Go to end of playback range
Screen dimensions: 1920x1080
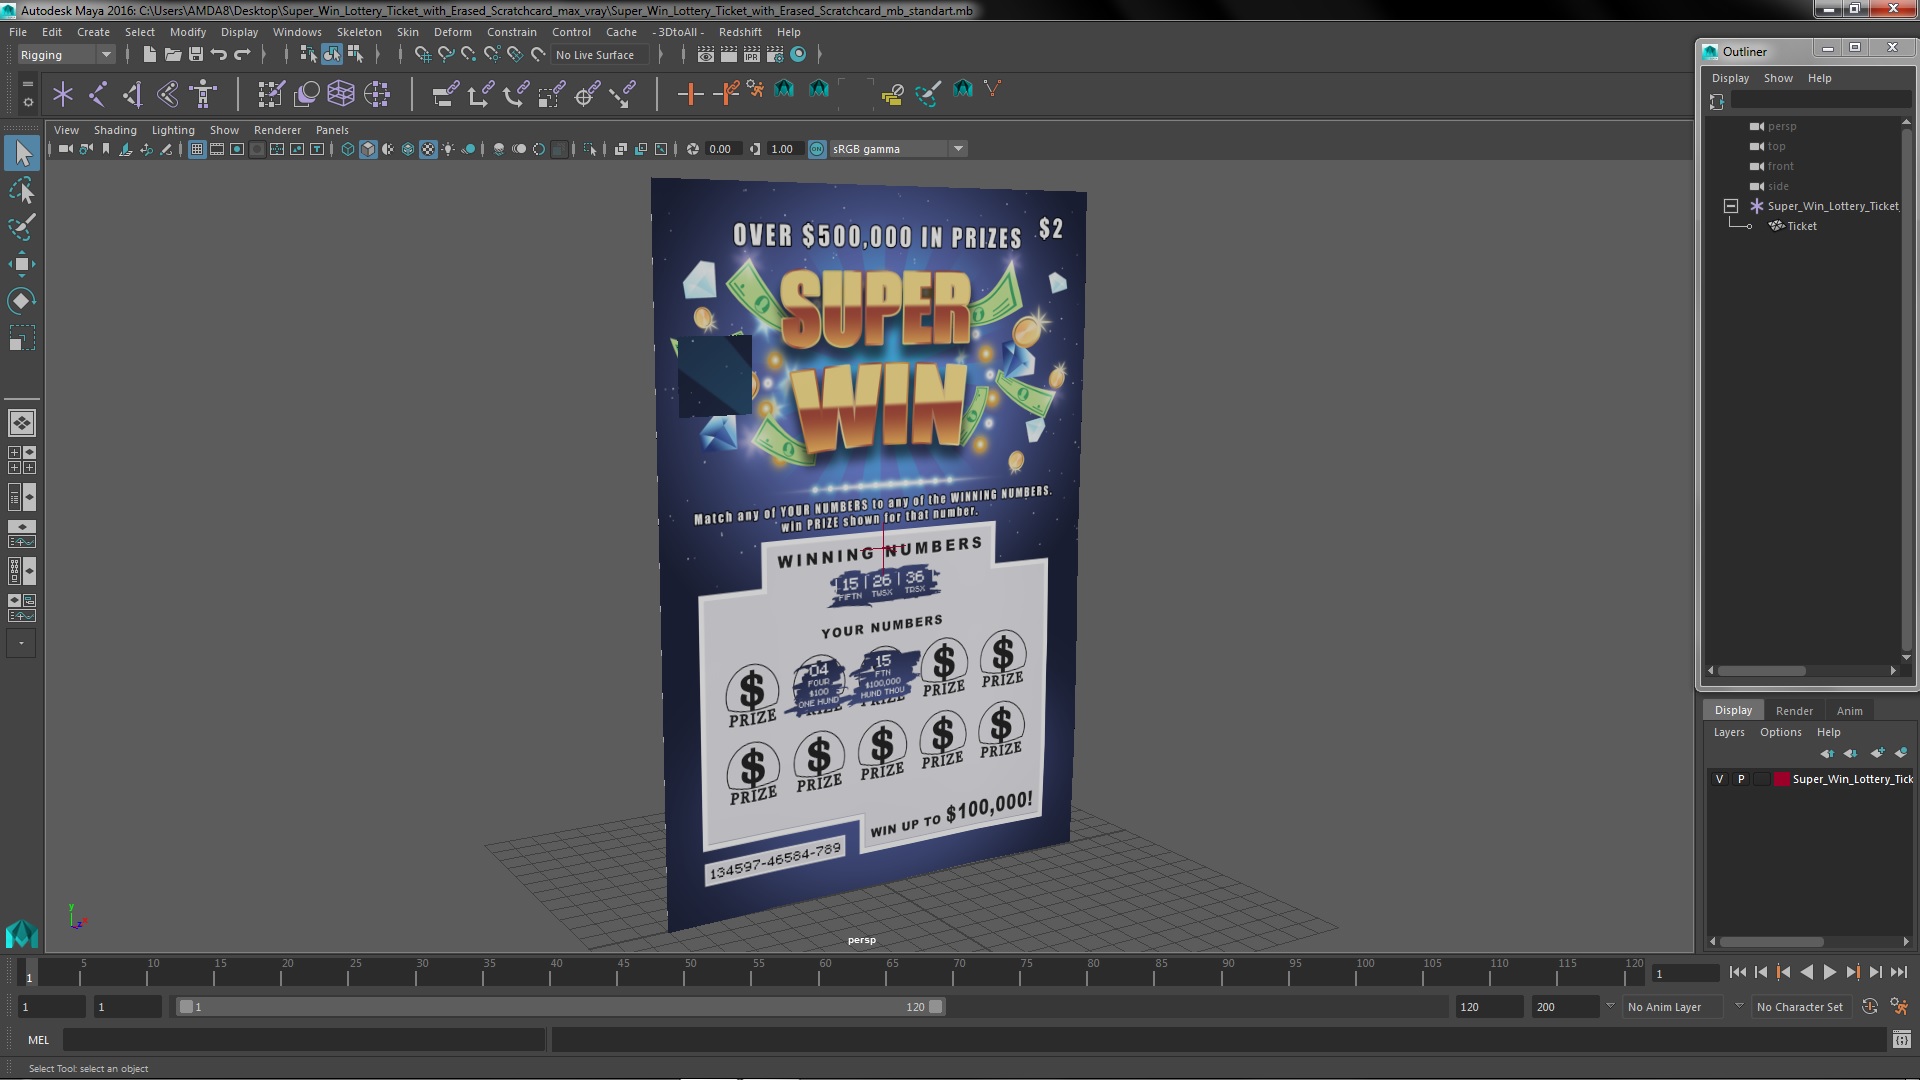click(x=1898, y=972)
